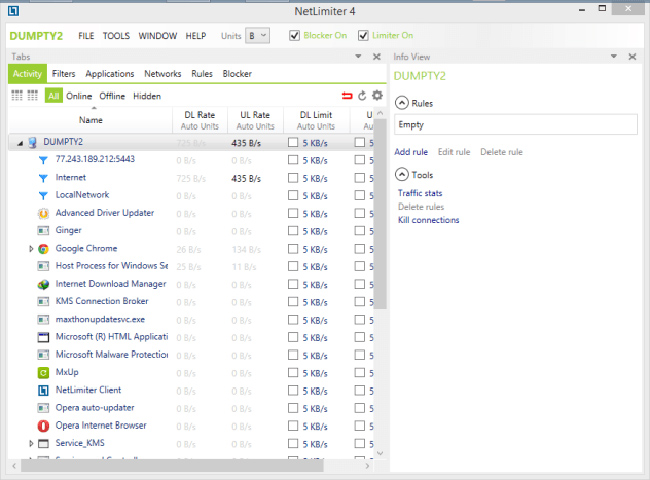The height and width of the screenshot is (480, 650).
Task: Click the Add rule link
Action: click(x=411, y=152)
